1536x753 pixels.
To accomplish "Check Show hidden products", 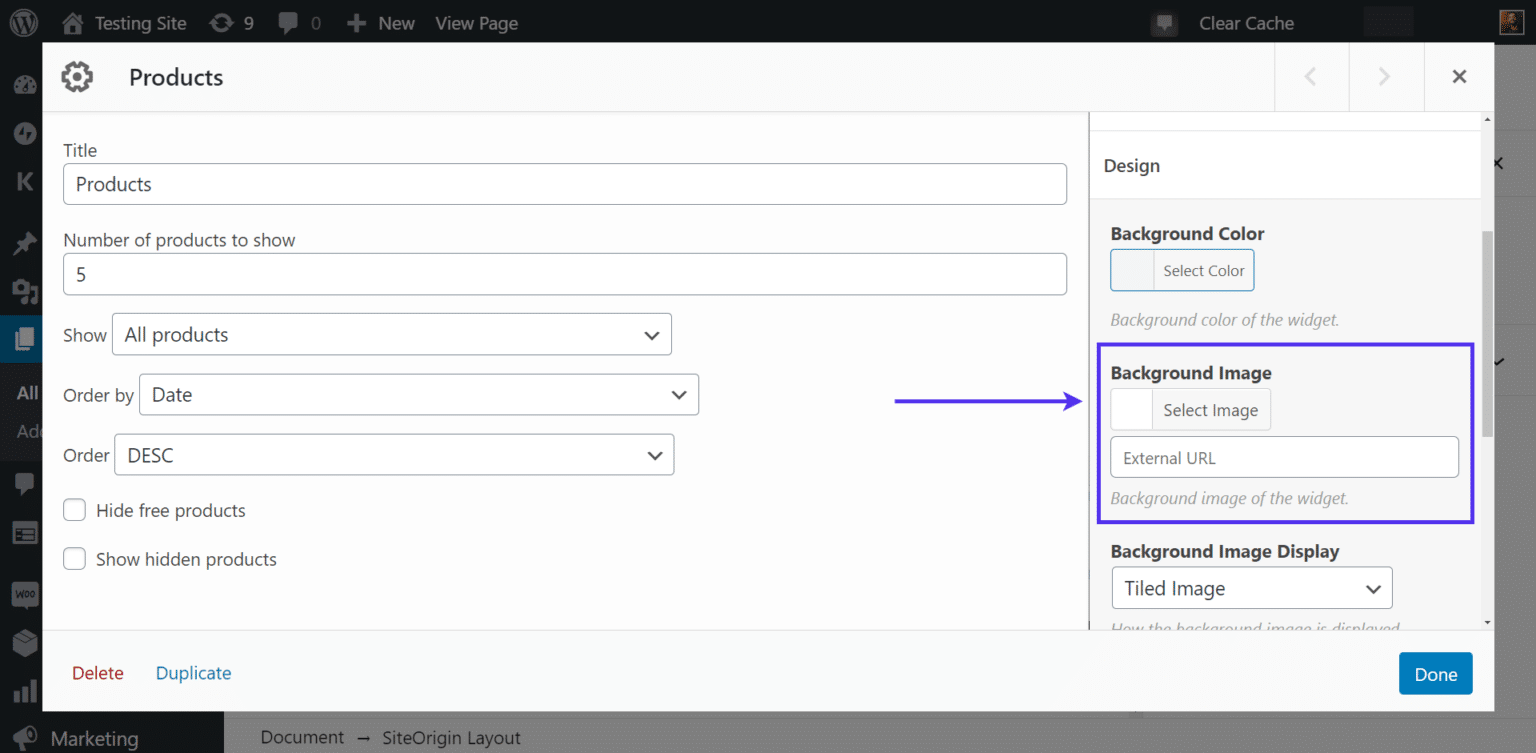I will click(x=74, y=559).
